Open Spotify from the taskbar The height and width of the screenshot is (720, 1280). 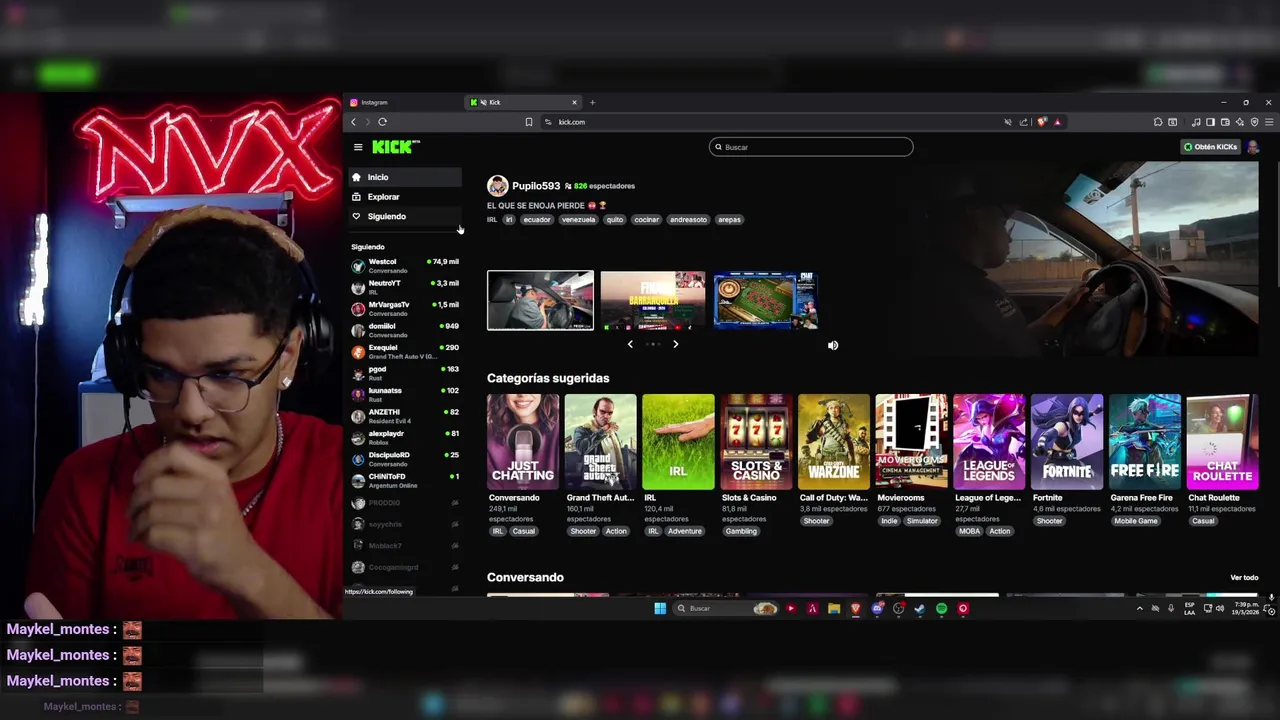941,608
